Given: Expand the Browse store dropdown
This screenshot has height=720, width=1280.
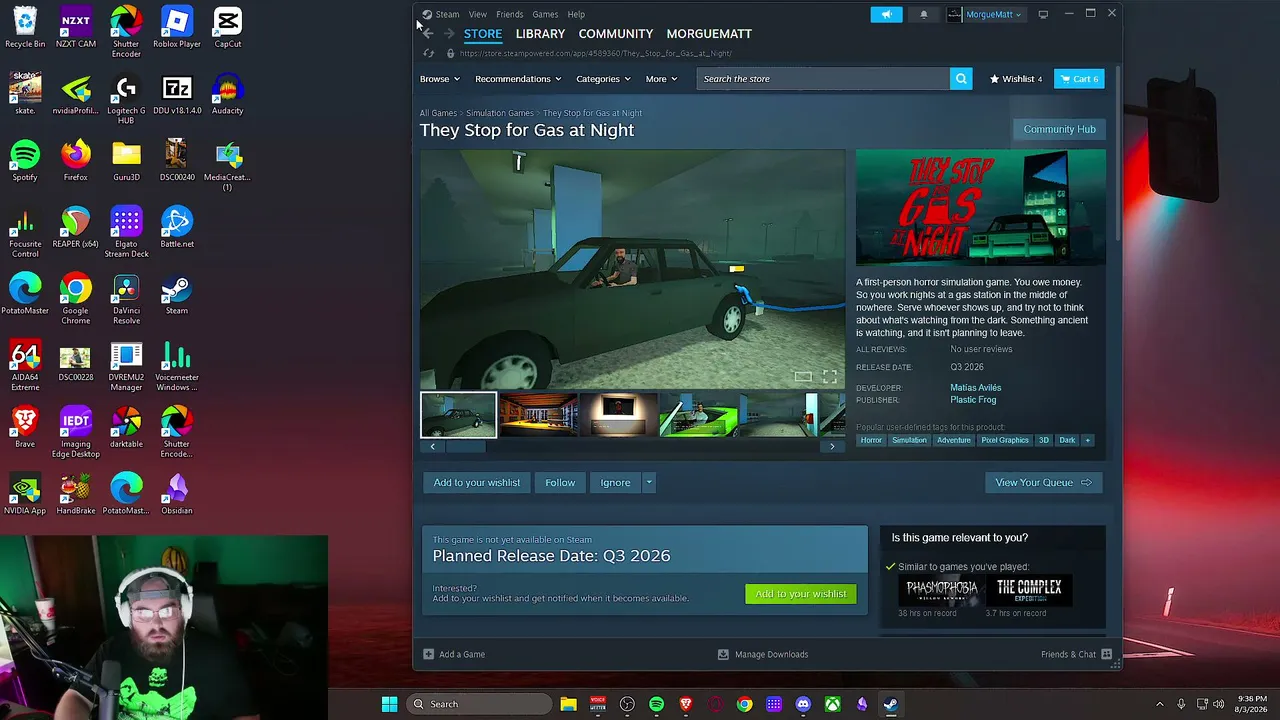Looking at the screenshot, I should click(440, 79).
